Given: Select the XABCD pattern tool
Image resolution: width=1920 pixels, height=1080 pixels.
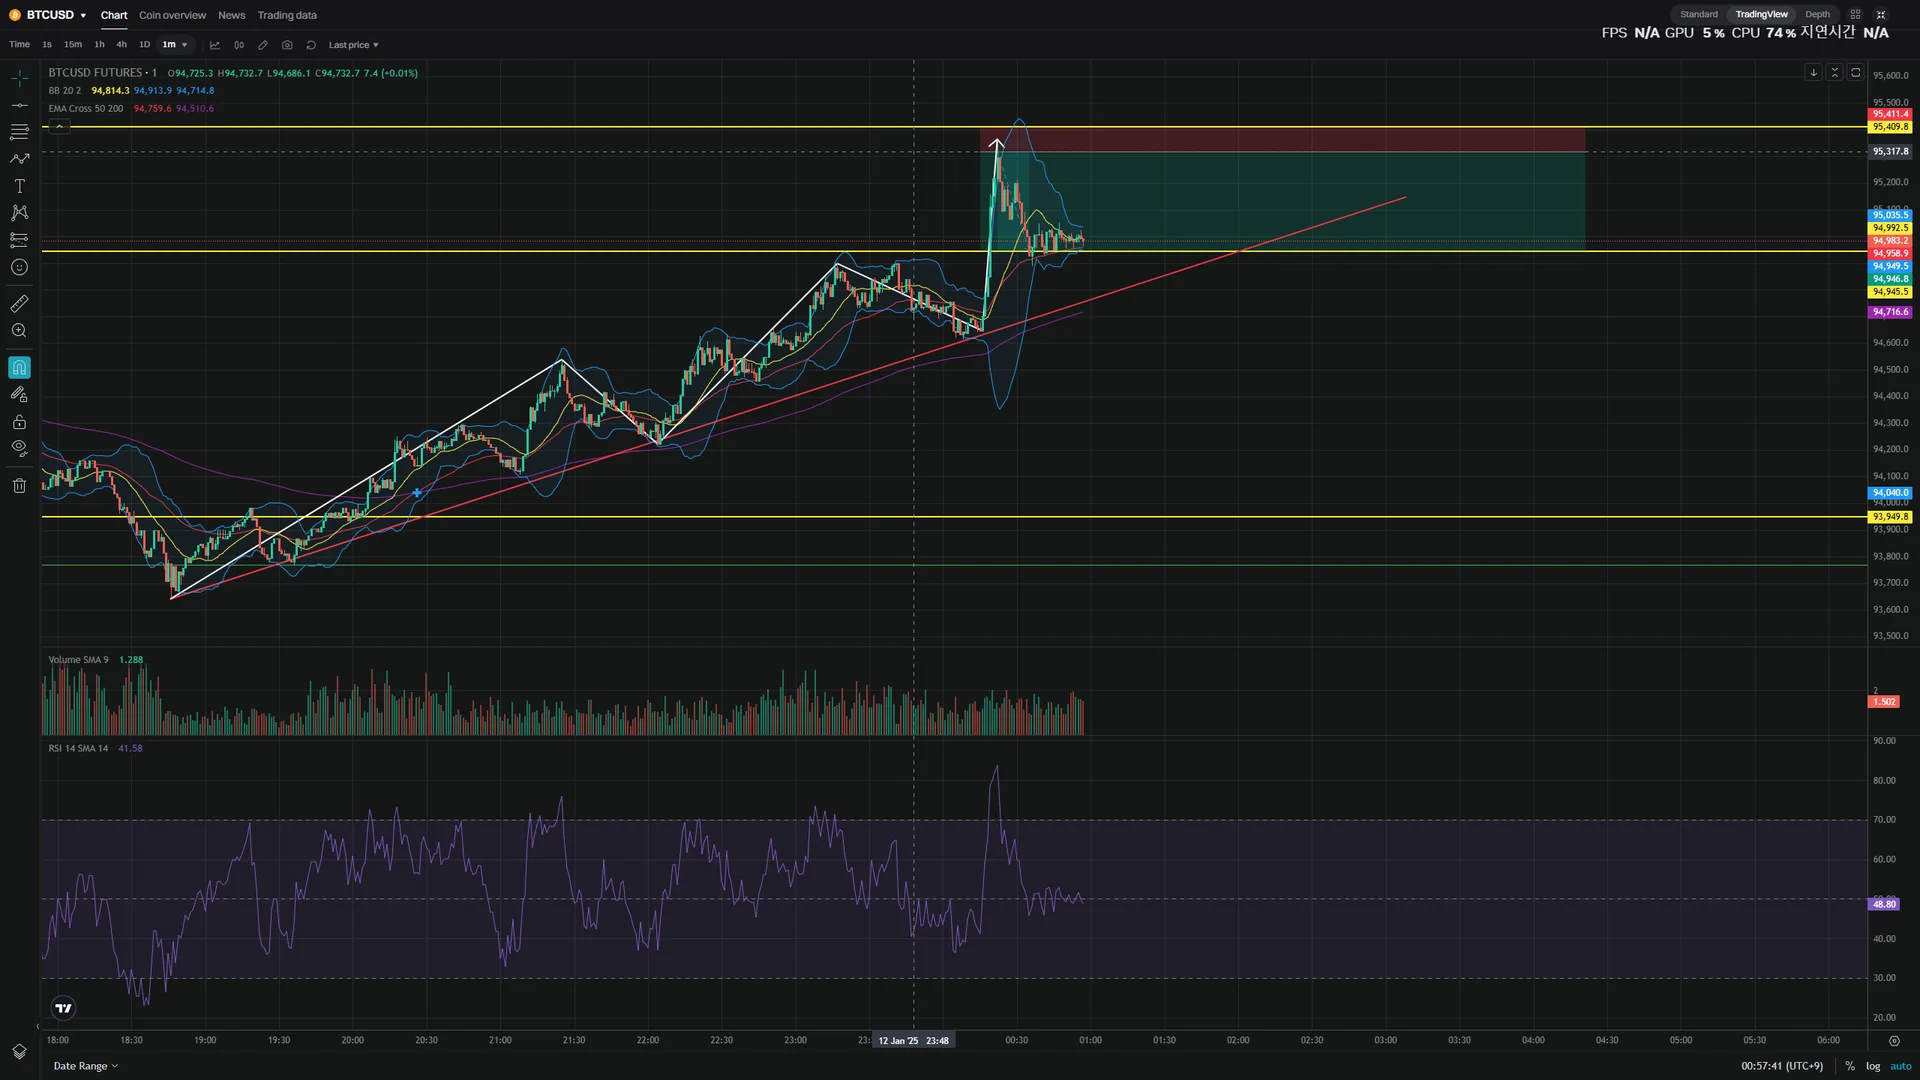Looking at the screenshot, I should coord(19,213).
